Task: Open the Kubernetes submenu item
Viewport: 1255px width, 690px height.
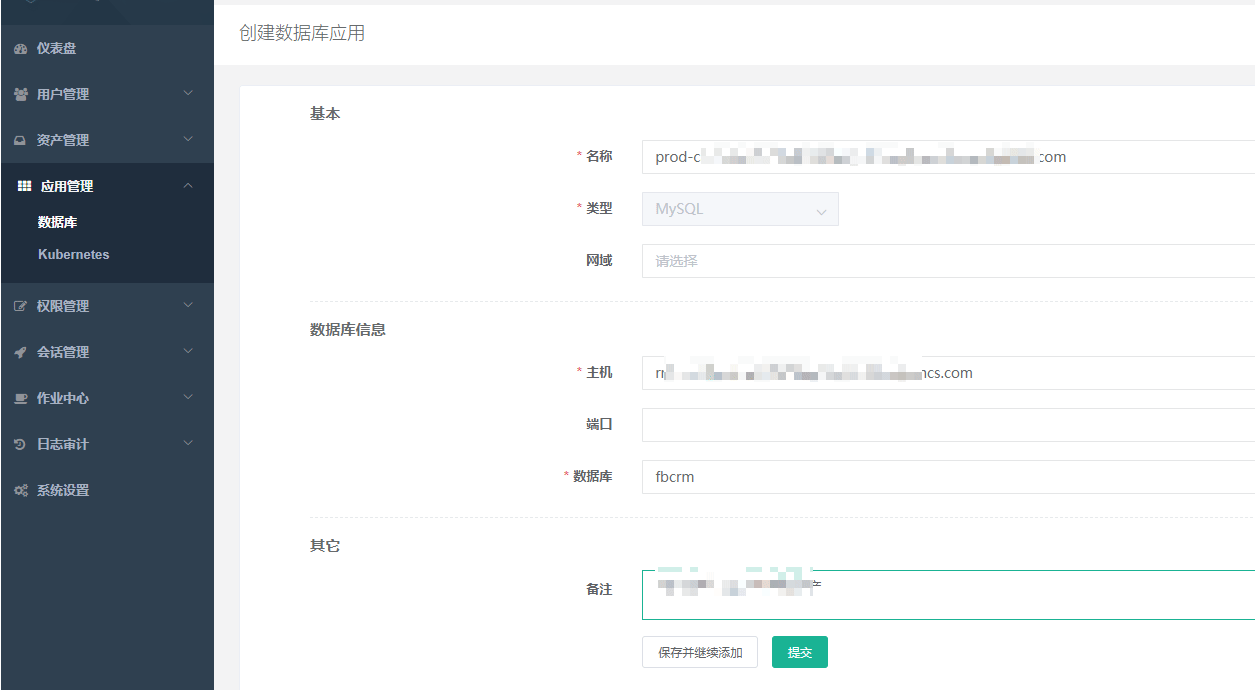Action: click(74, 254)
